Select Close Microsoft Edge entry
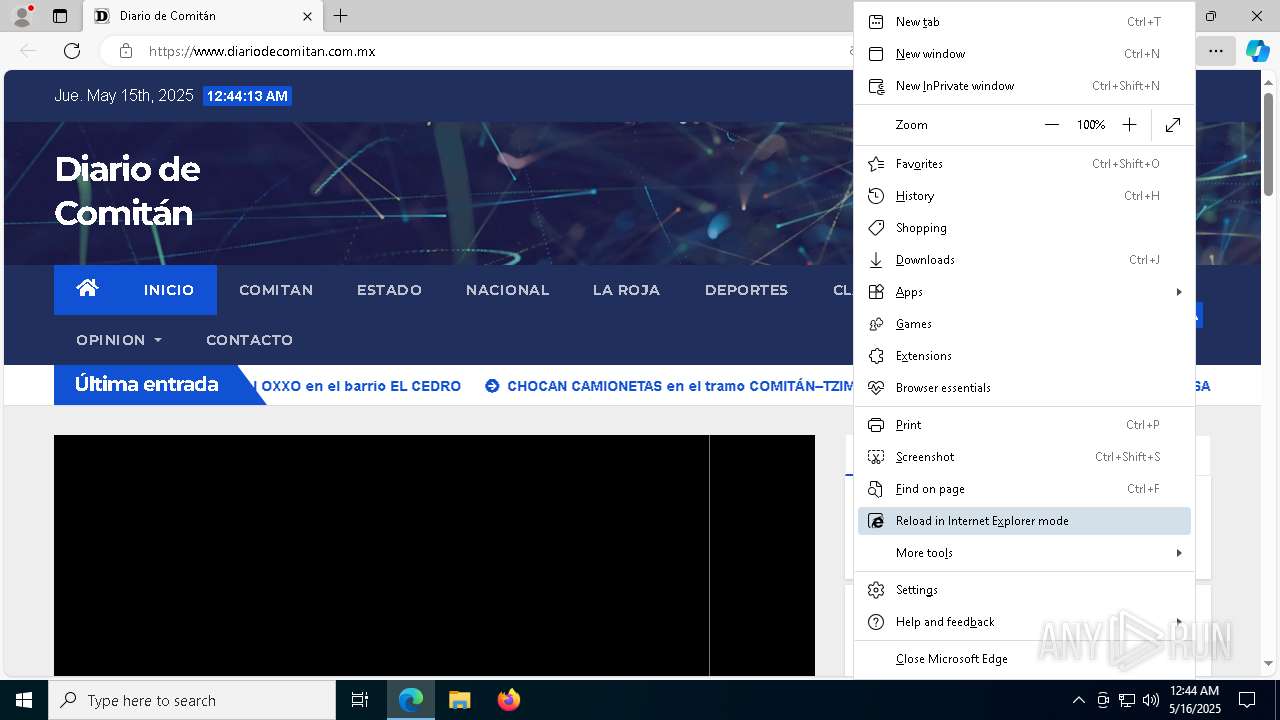Viewport: 1280px width, 720px height. [x=1024, y=659]
